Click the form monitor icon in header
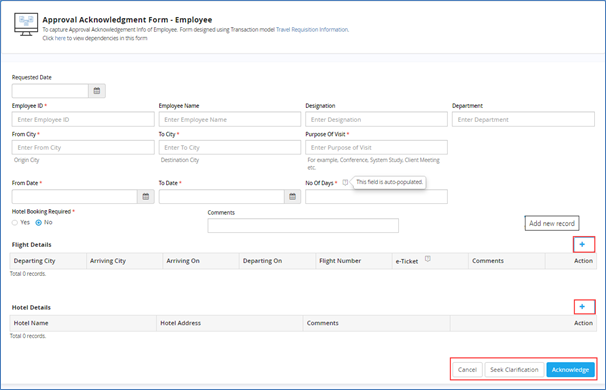606x390 pixels. [26, 24]
